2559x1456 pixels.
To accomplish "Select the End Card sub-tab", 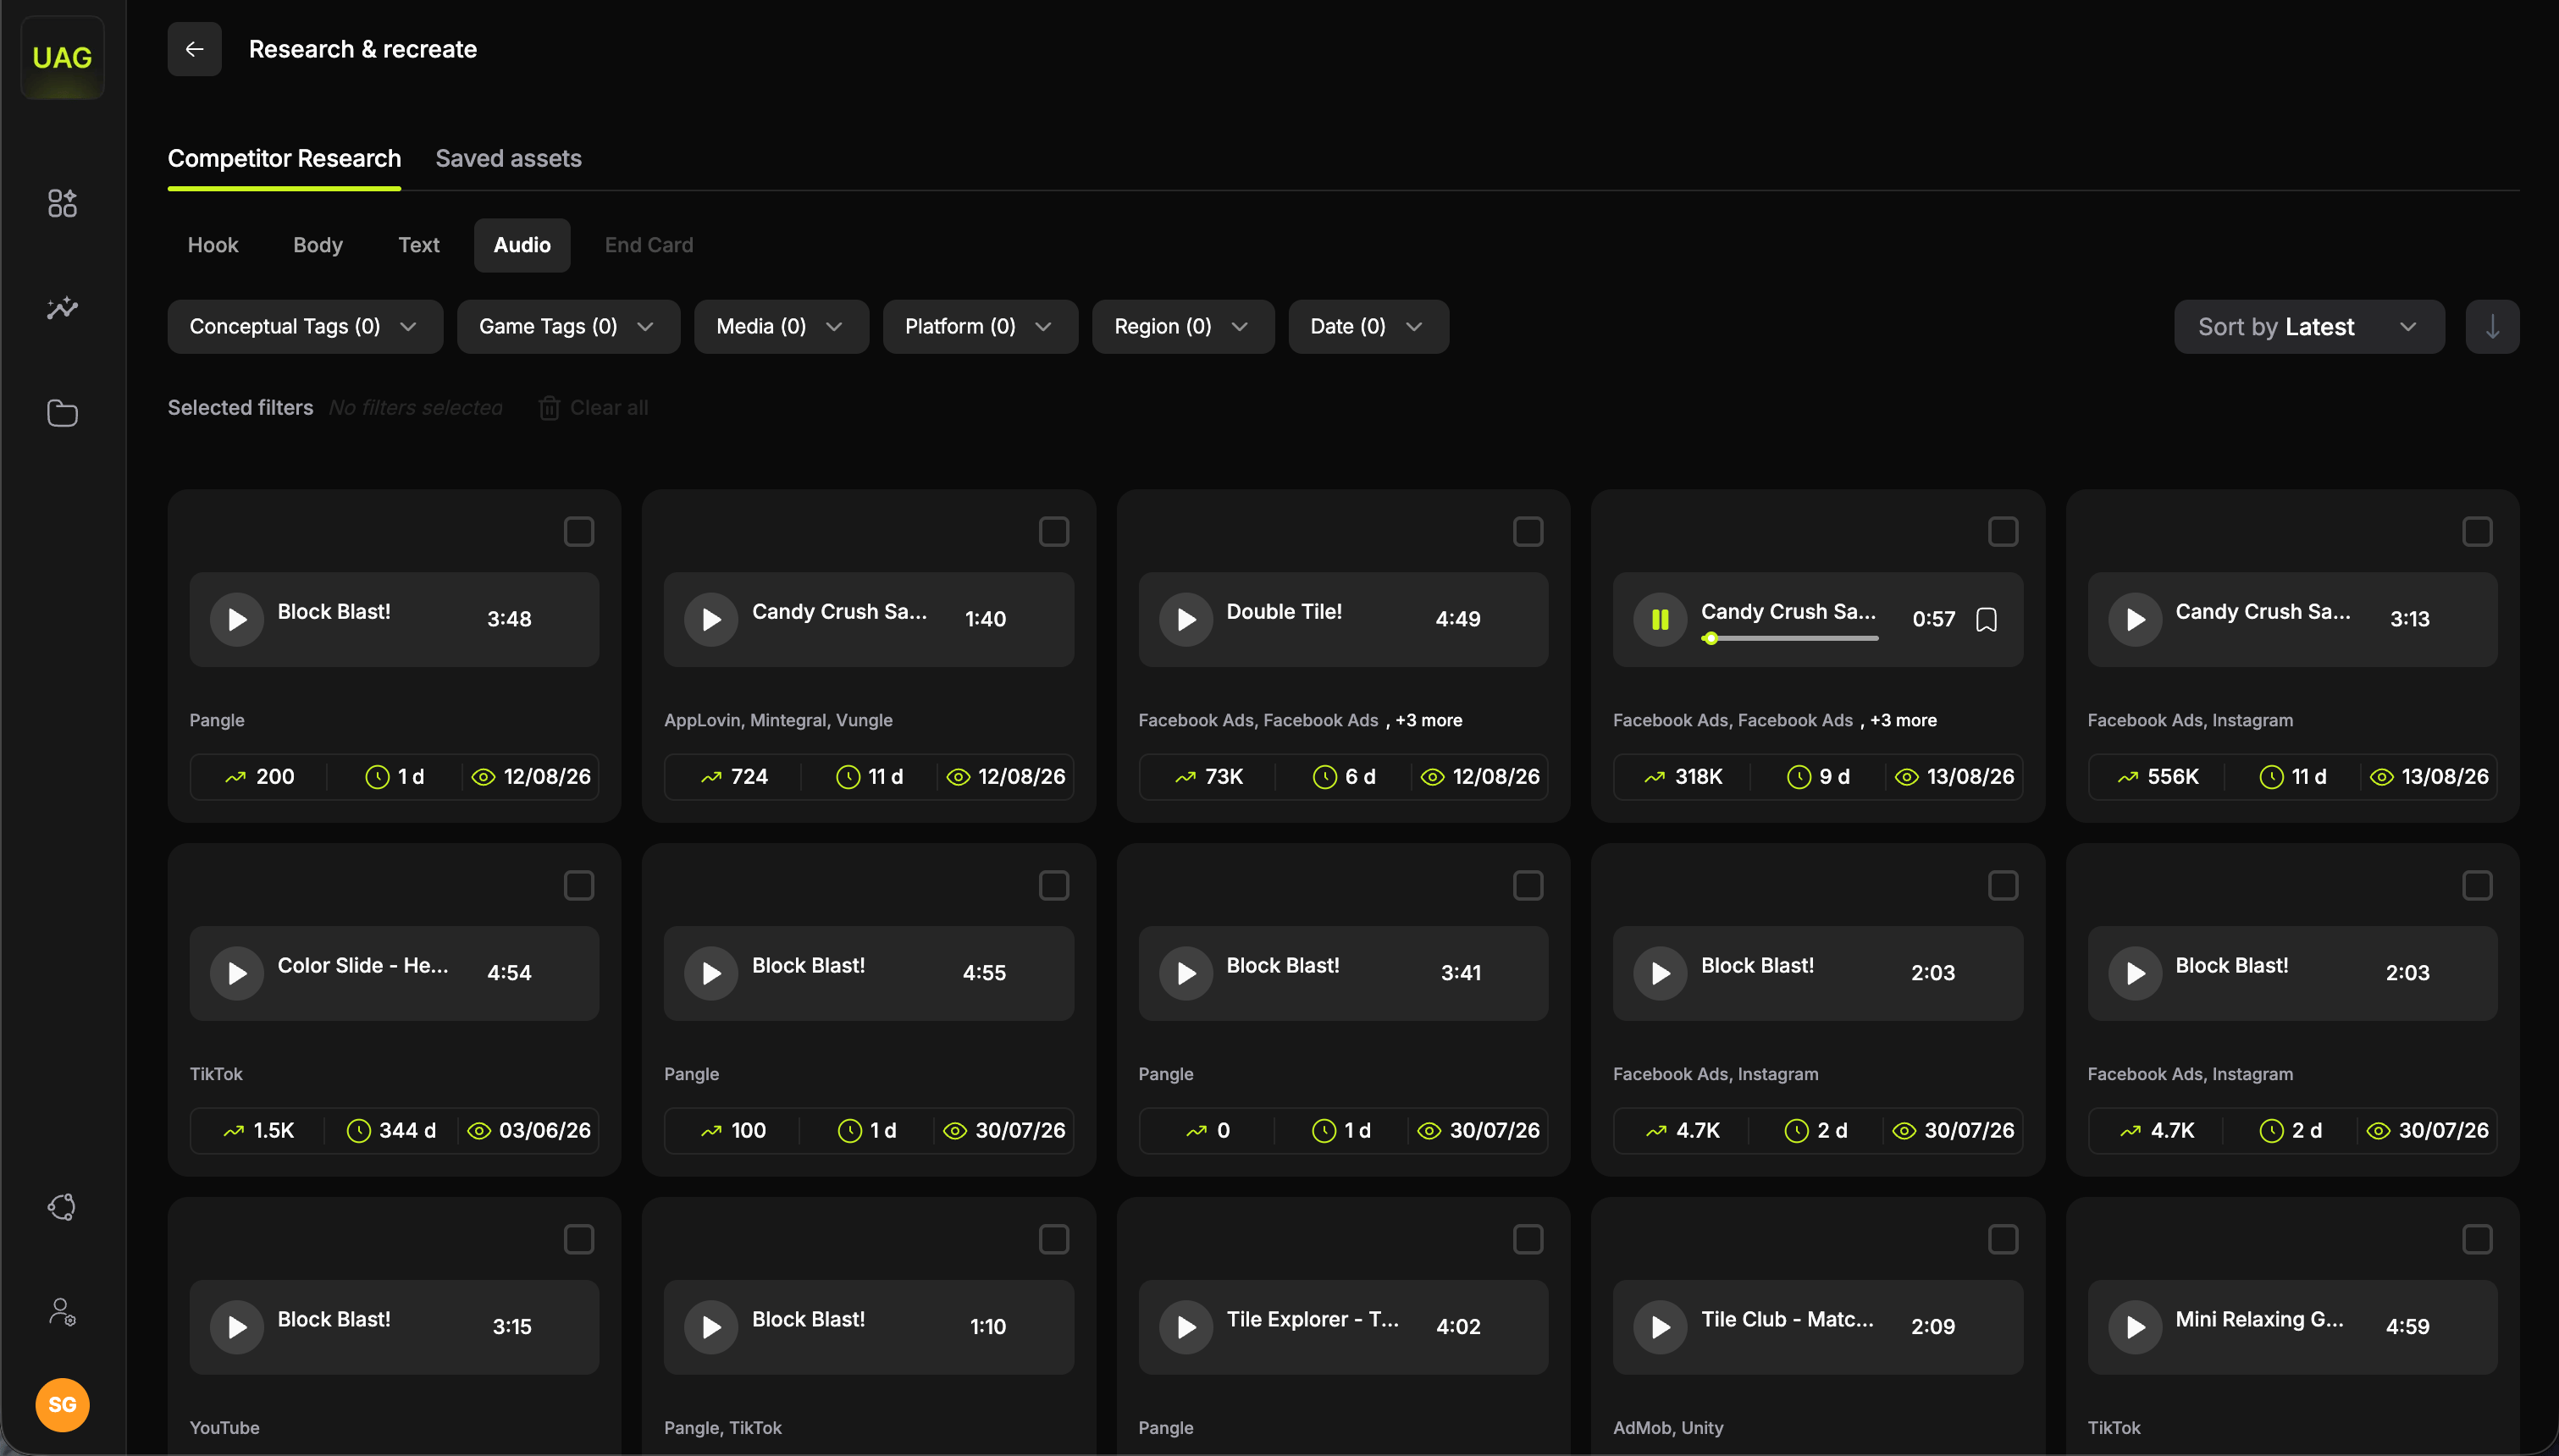I will coord(649,245).
